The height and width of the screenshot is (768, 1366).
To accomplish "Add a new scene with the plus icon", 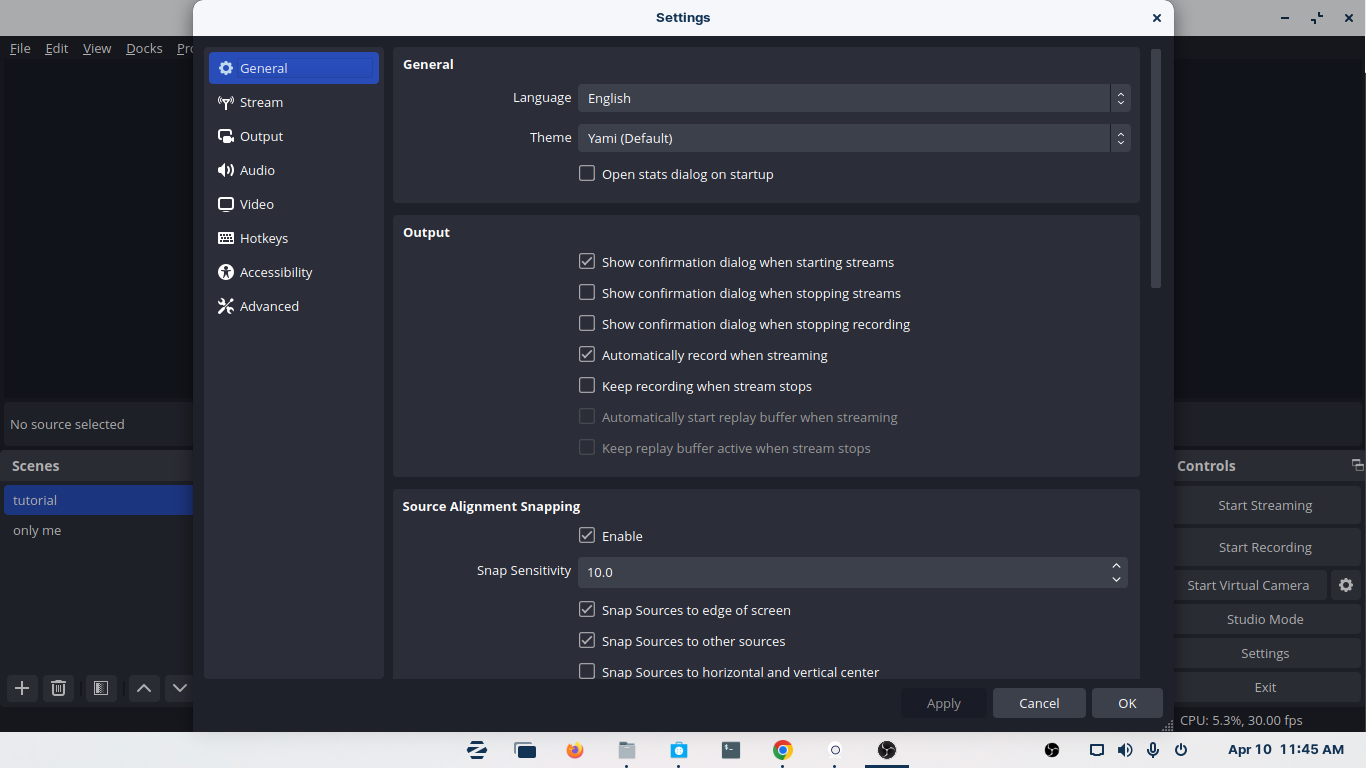I will click(21, 688).
